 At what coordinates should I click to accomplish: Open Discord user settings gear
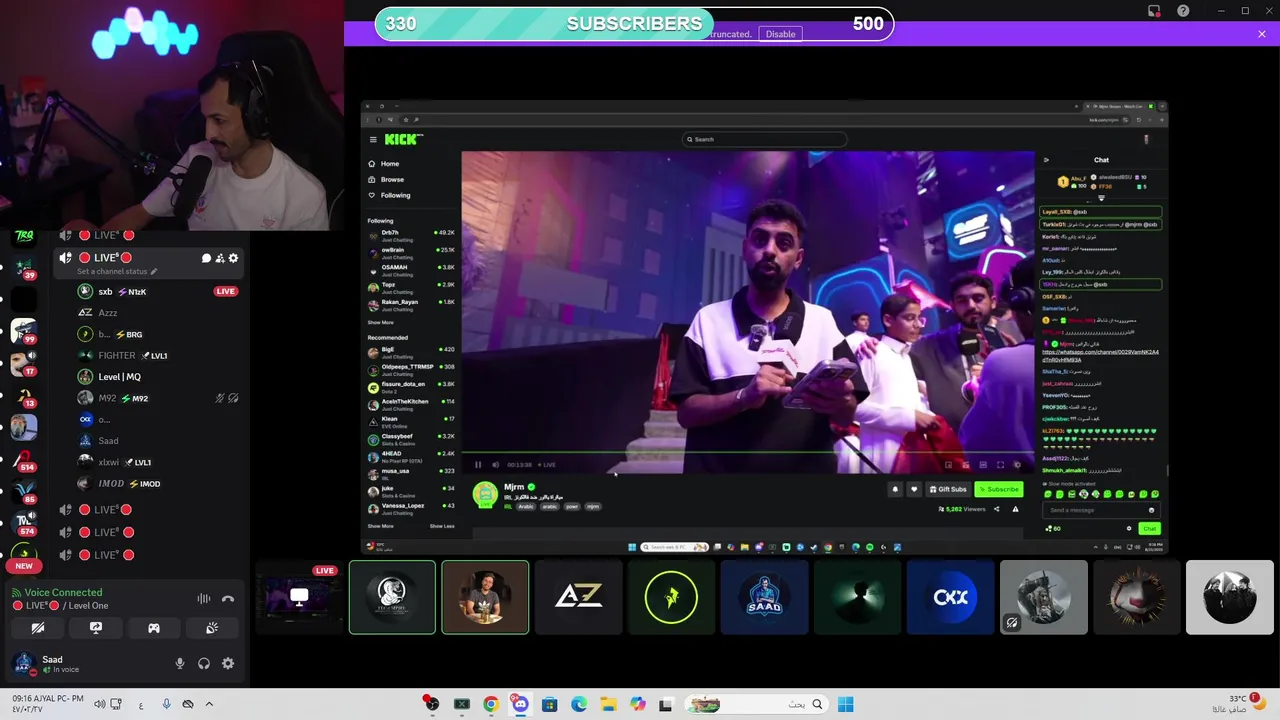228,663
